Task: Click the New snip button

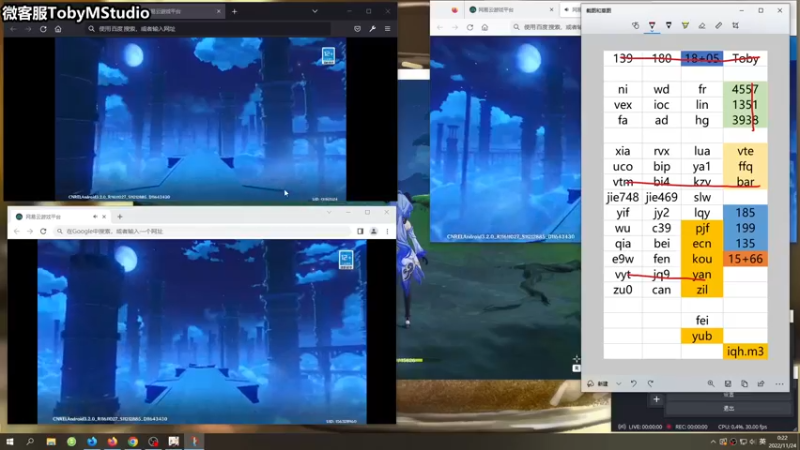Action: point(598,384)
